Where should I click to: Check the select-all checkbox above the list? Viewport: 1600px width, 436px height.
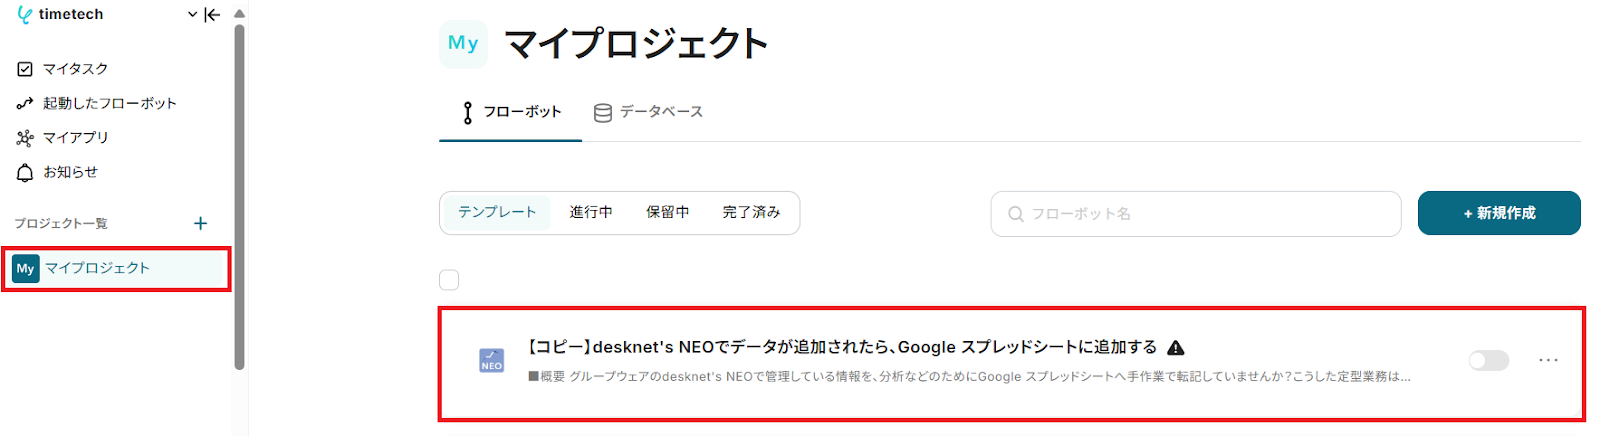[449, 280]
